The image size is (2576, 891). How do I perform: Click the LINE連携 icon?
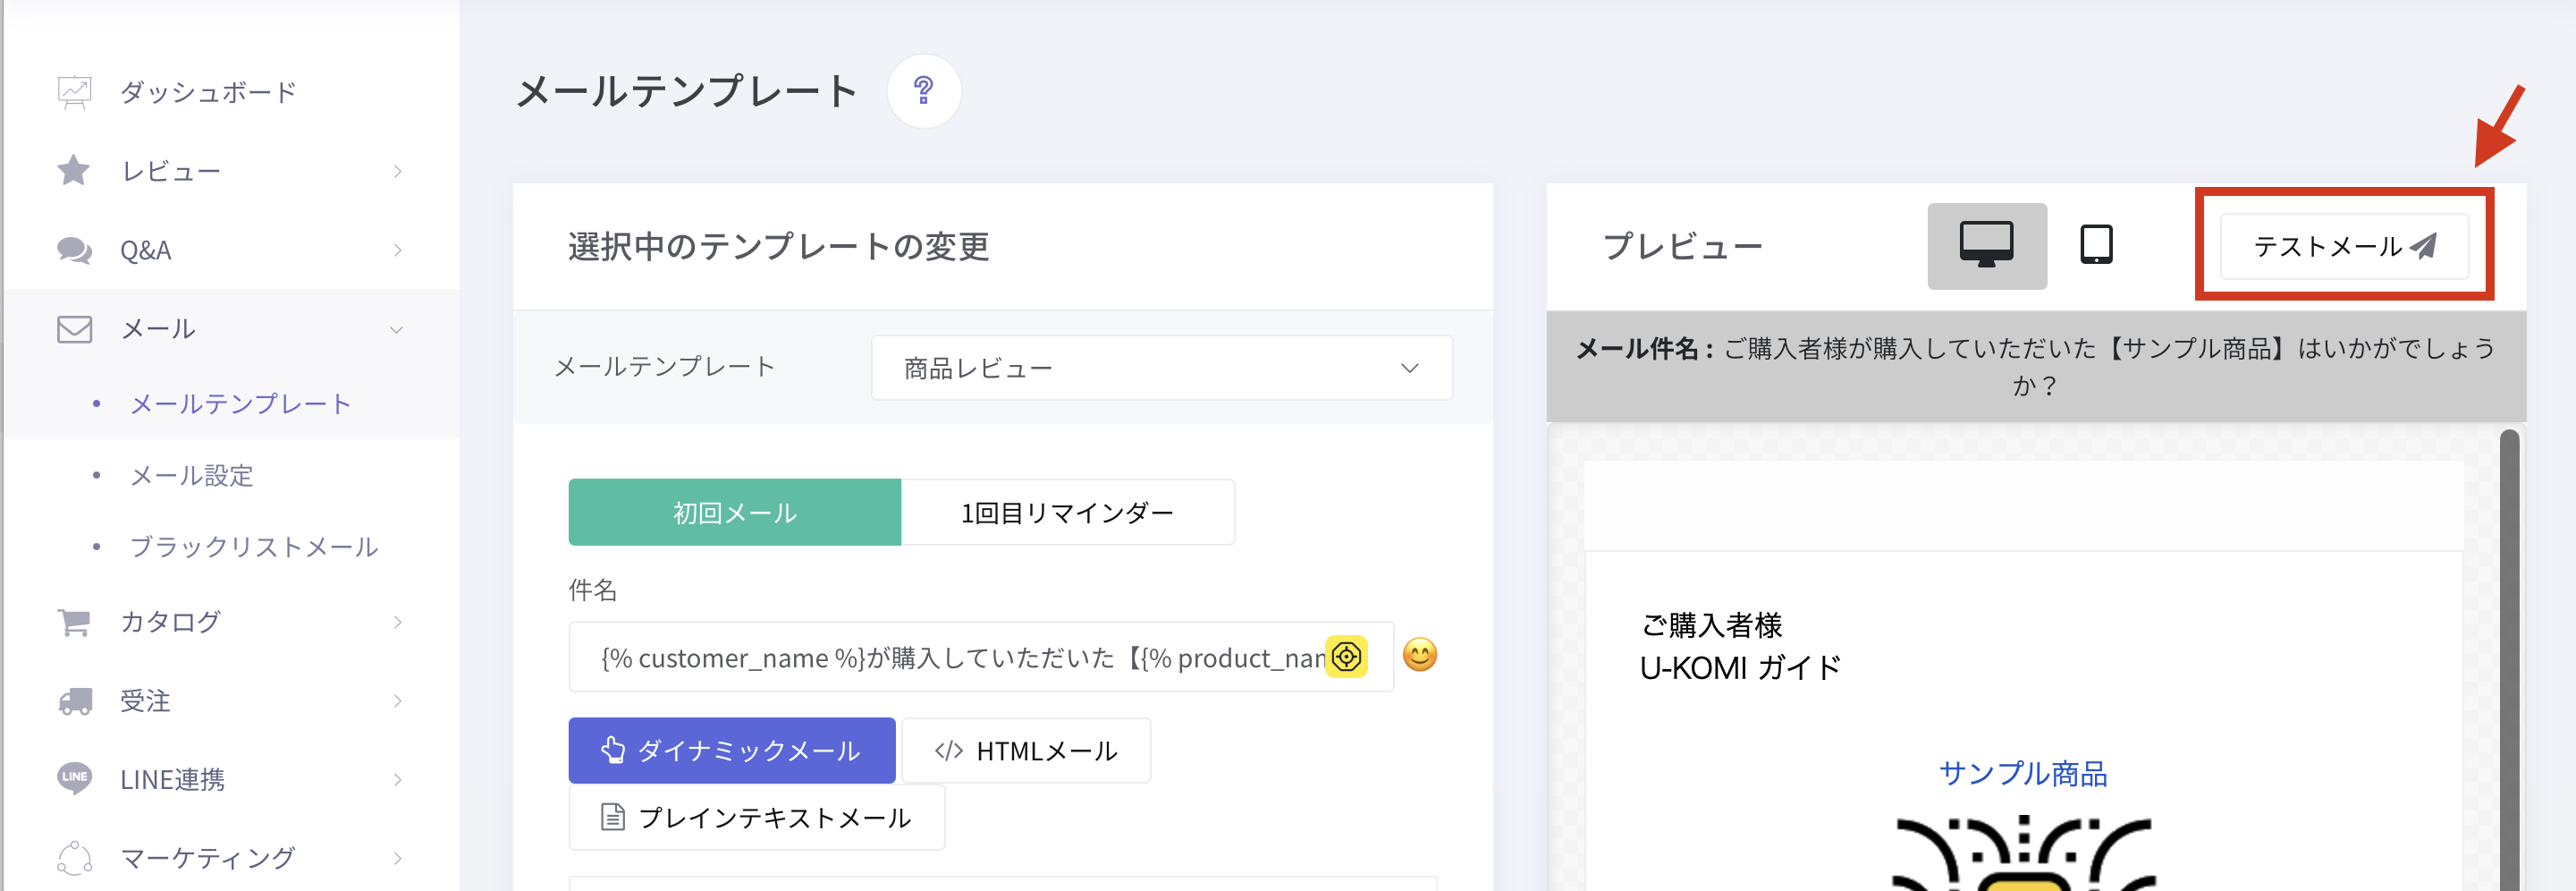click(74, 778)
